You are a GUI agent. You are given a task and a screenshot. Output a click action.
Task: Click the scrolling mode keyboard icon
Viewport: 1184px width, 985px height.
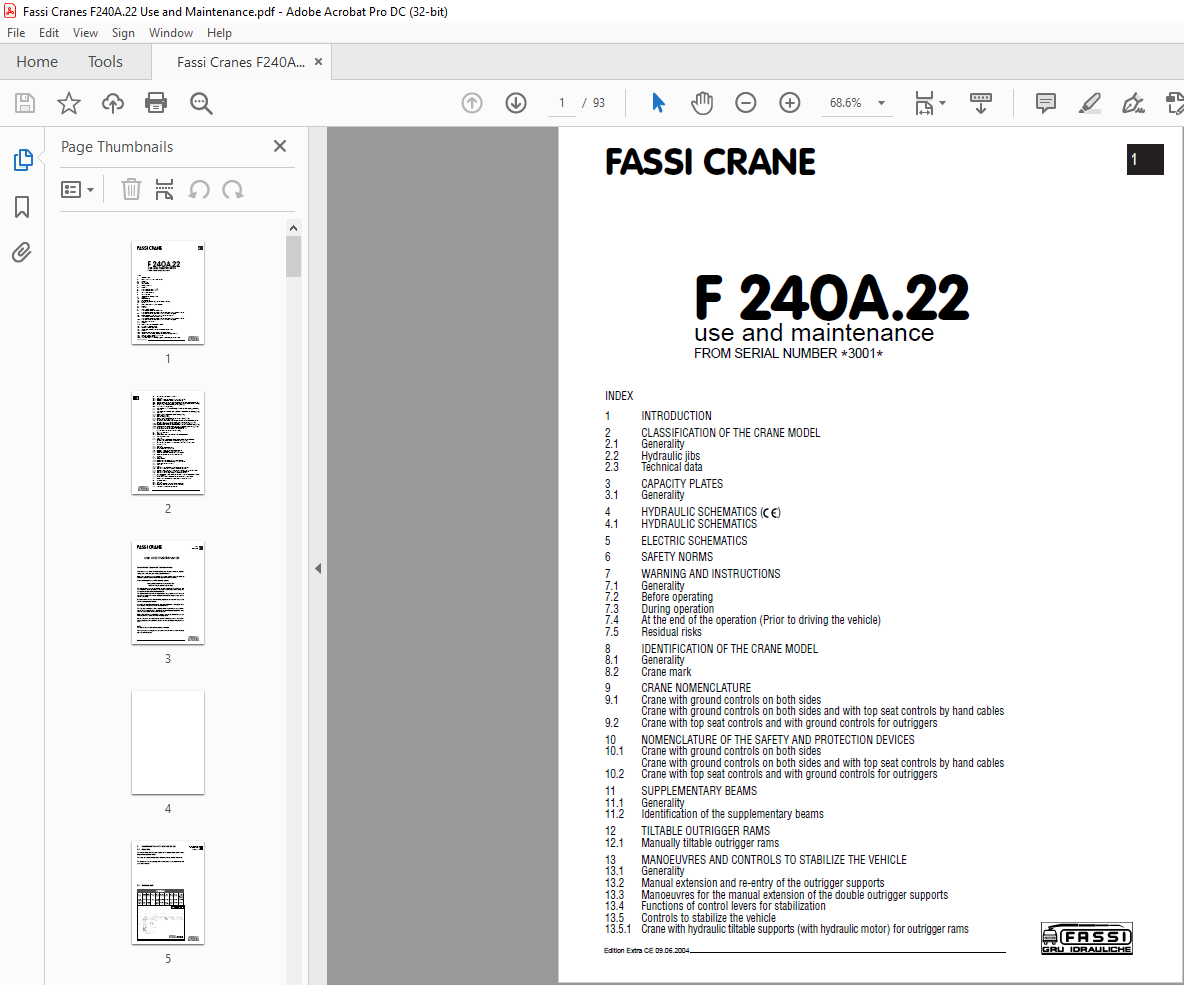(981, 103)
